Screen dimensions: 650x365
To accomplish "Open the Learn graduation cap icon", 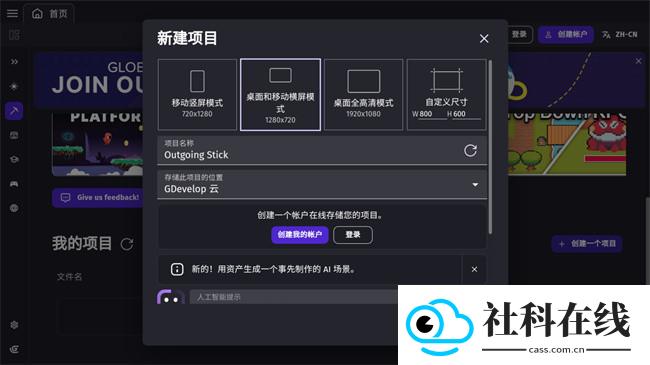I will pos(14,159).
